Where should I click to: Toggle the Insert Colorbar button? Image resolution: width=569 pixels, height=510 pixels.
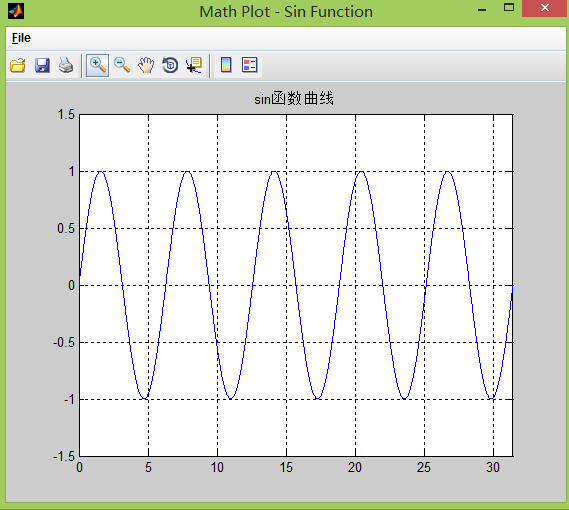click(226, 66)
